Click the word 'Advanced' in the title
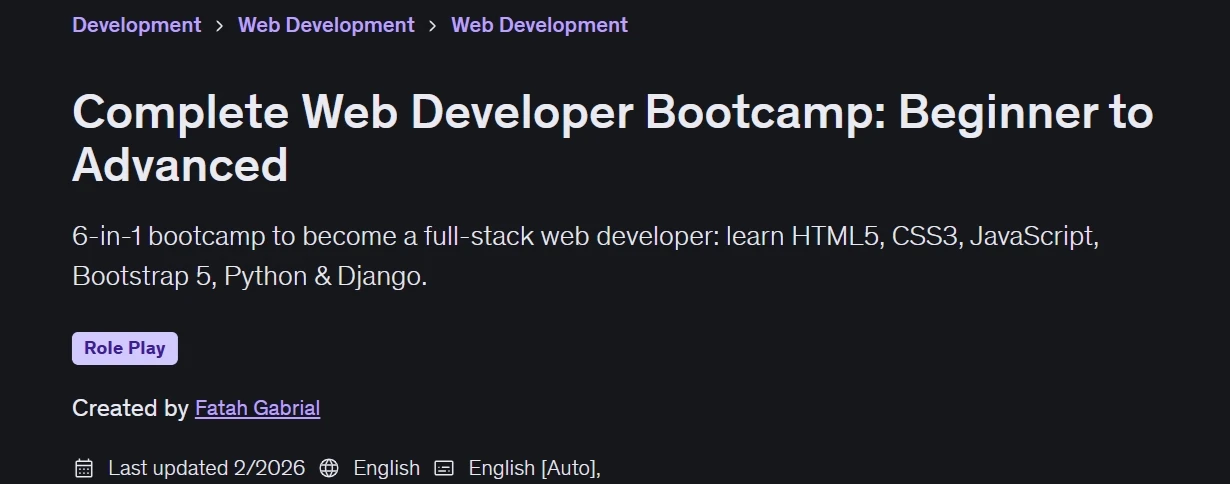 pos(180,165)
